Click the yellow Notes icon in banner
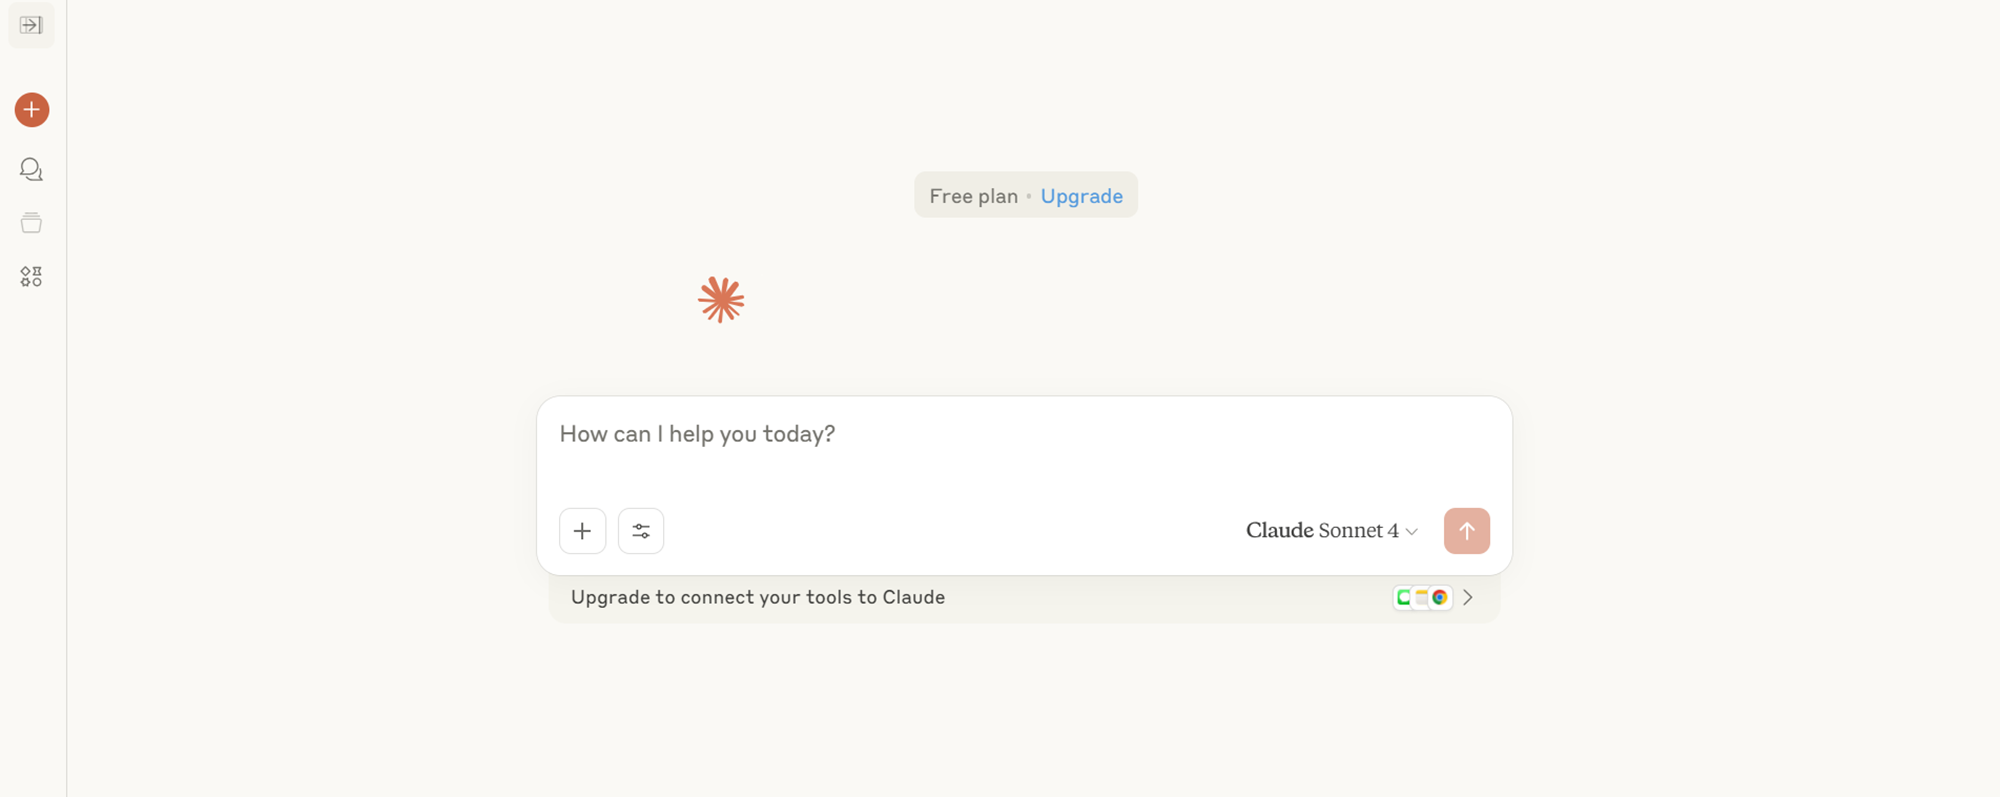Screen dimensions: 2000x797 point(1422,597)
